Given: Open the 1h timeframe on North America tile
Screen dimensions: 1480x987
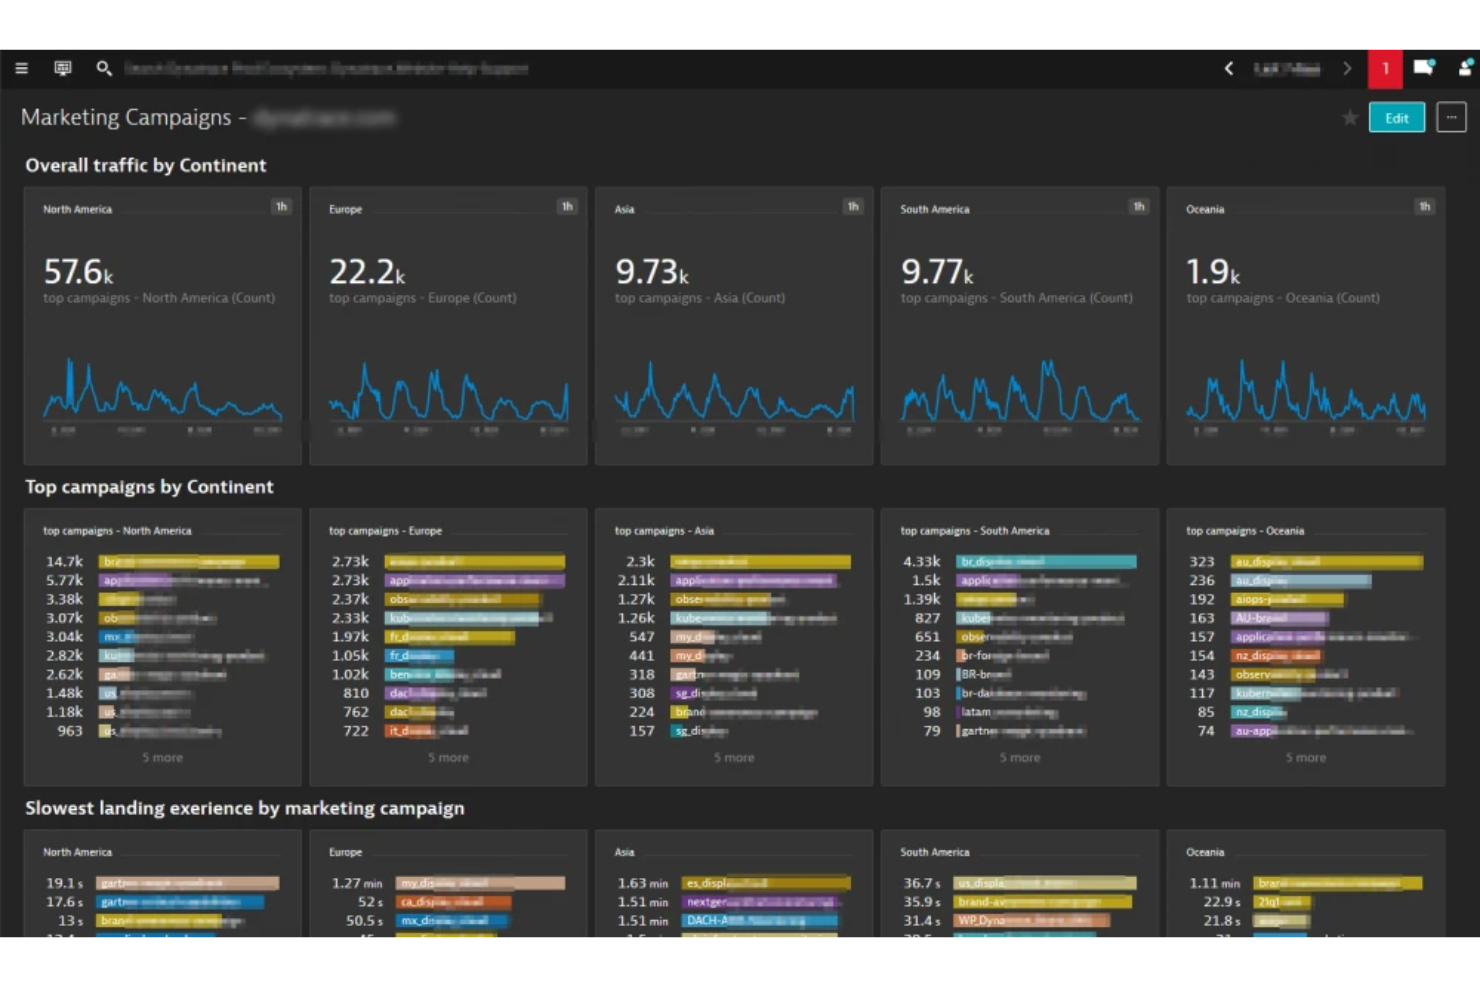Looking at the screenshot, I should pyautogui.click(x=282, y=206).
